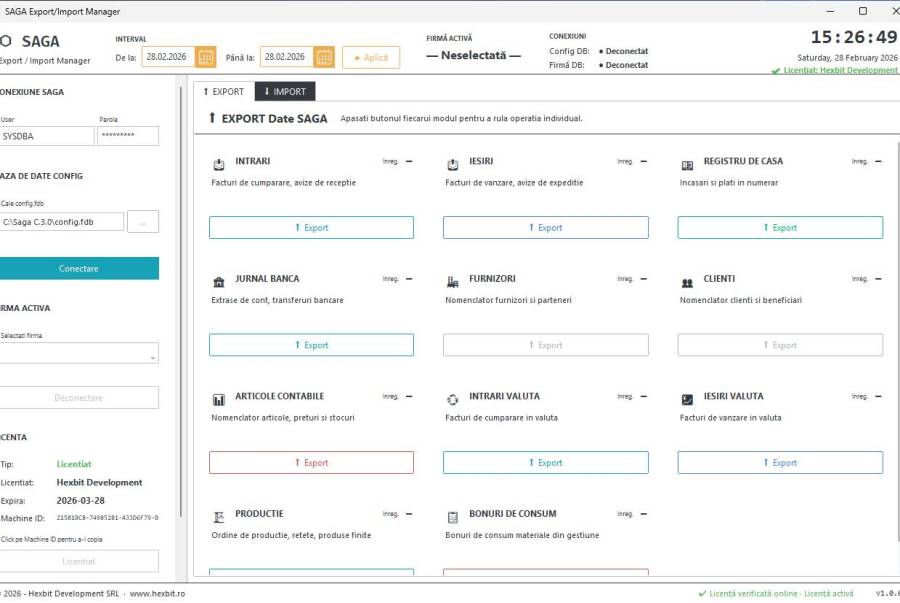Click Export under ARTICOLE CONTABILE
The height and width of the screenshot is (603, 900).
click(311, 463)
